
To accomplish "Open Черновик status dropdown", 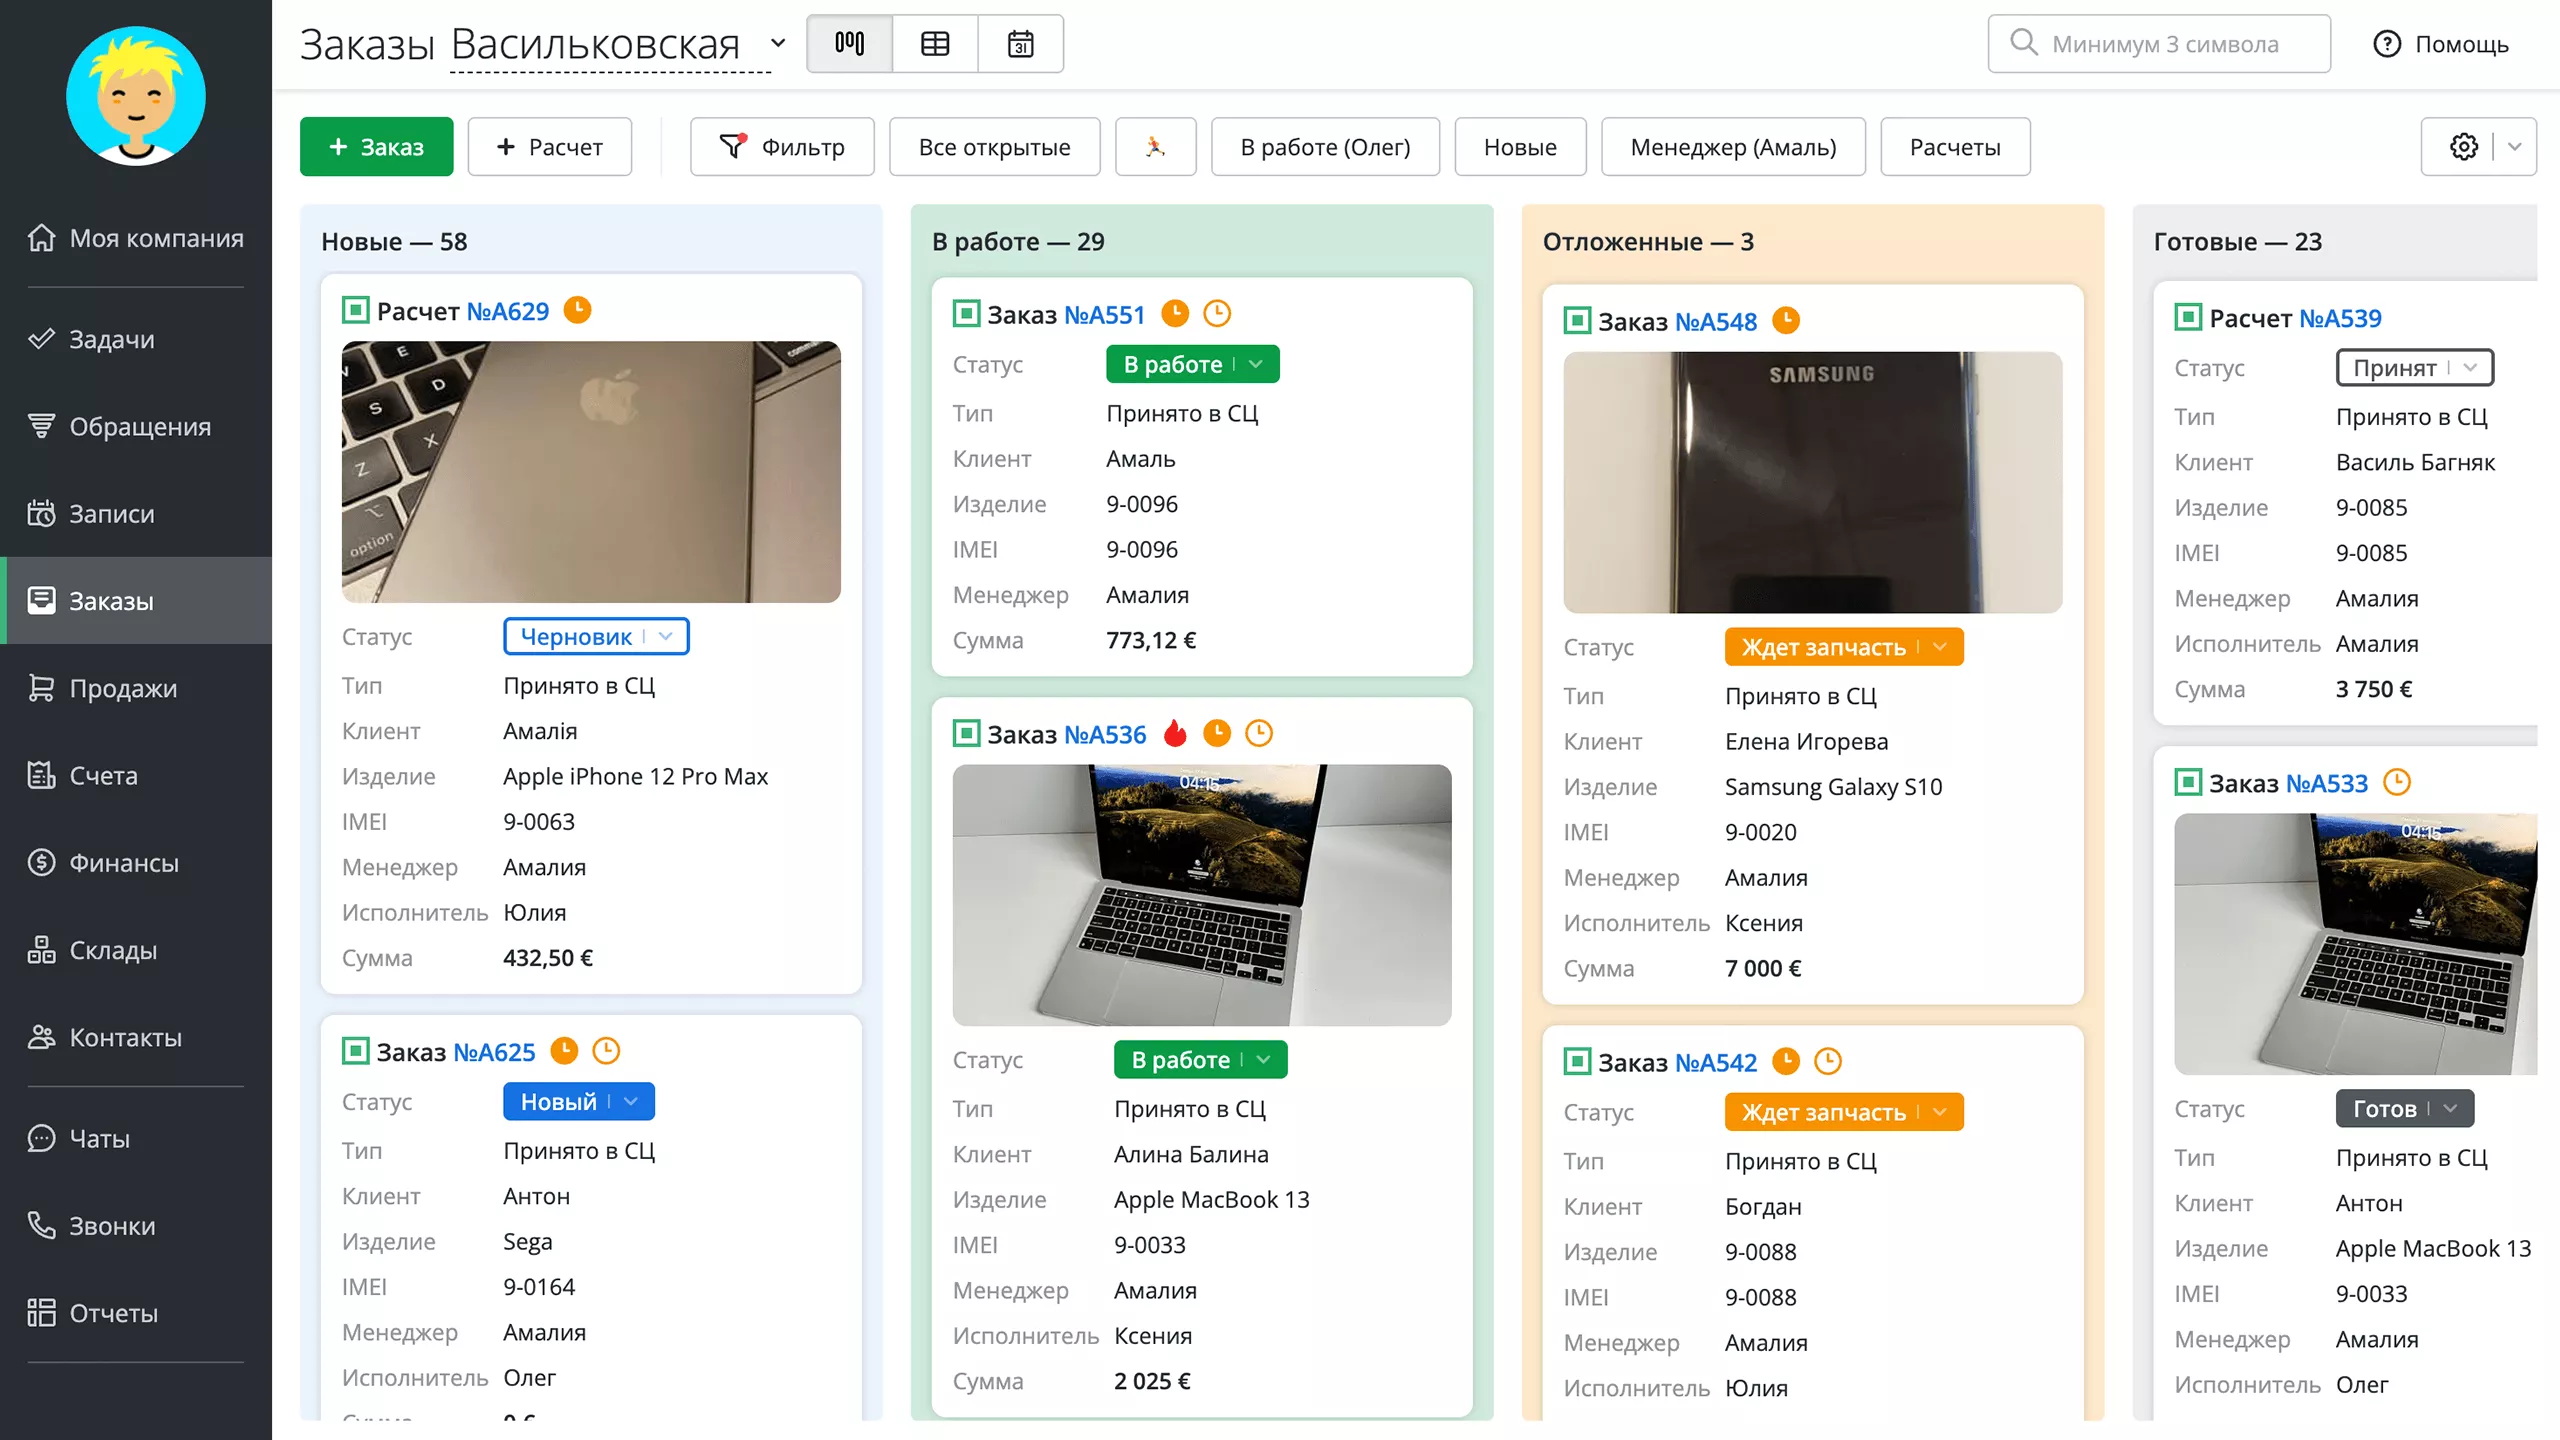I will 596,637.
